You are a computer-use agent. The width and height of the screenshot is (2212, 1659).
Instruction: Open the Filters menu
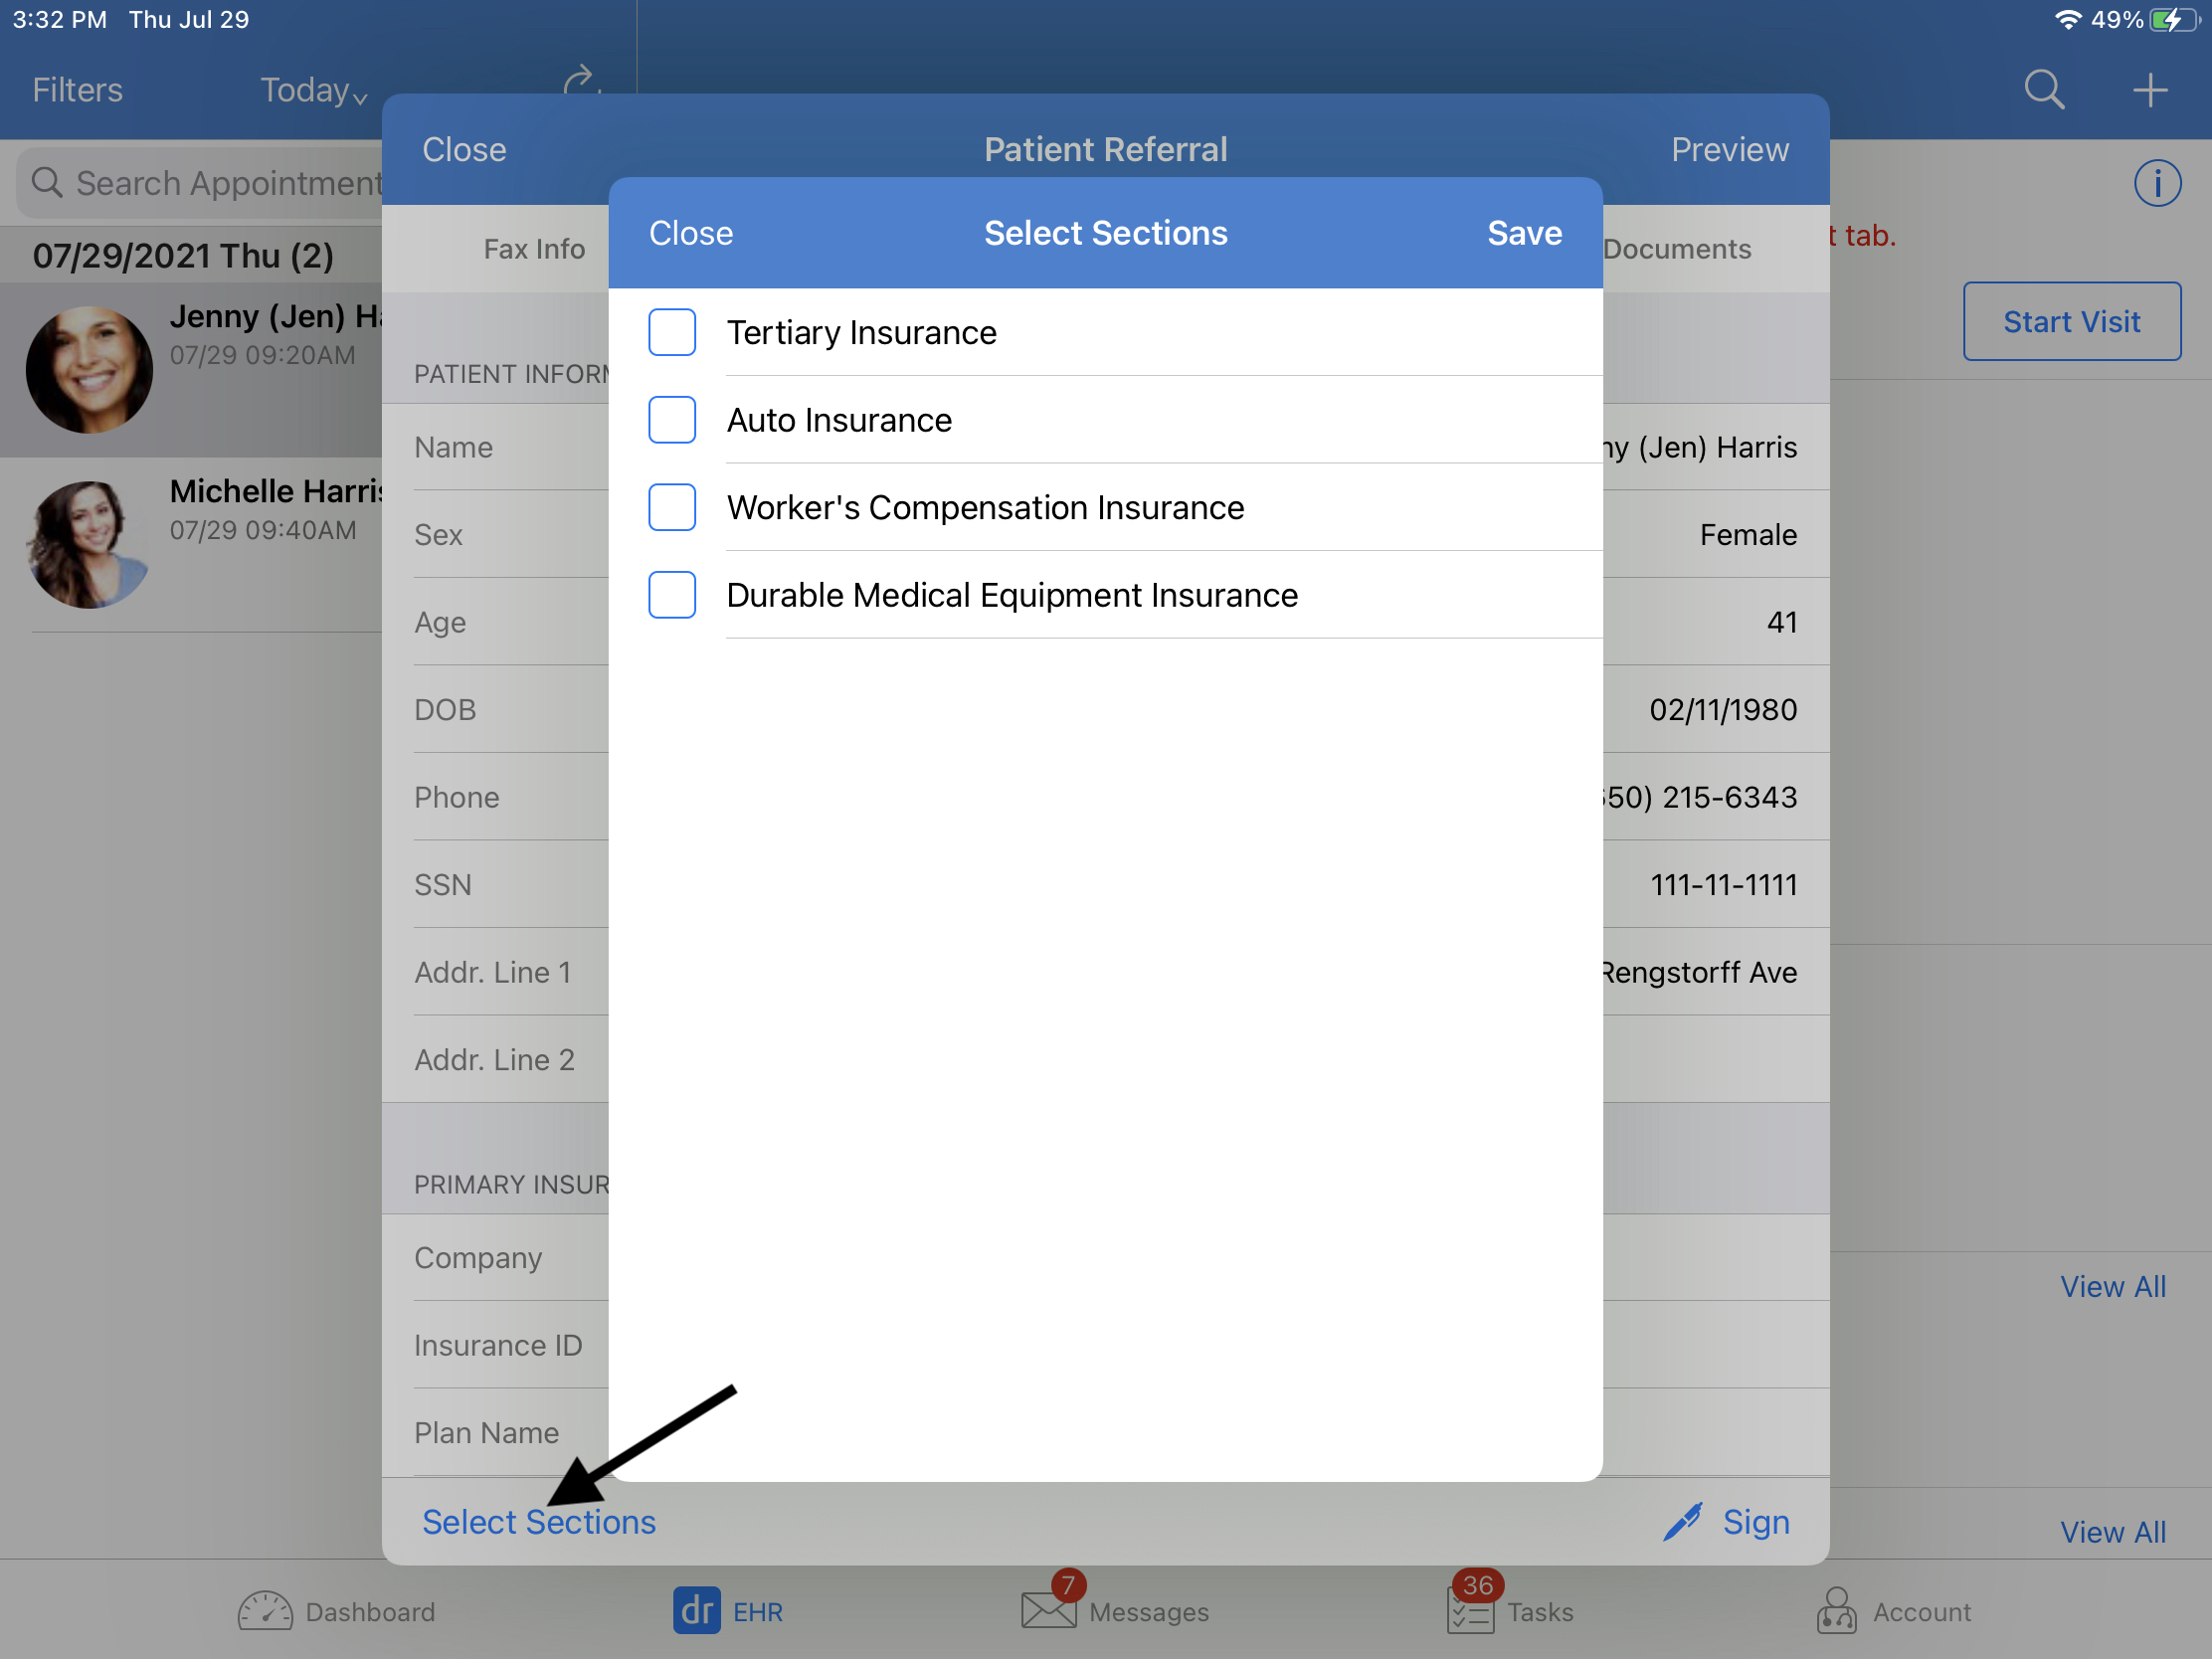[77, 90]
